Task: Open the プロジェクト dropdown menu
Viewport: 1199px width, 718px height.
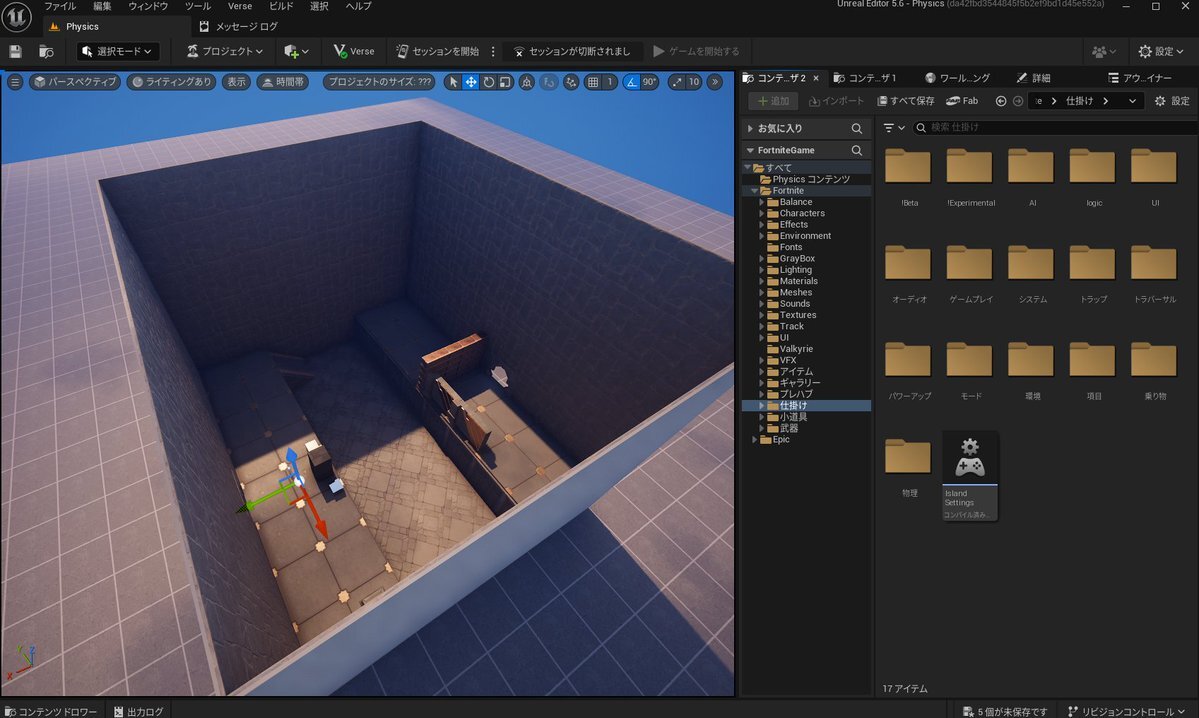Action: tap(225, 51)
